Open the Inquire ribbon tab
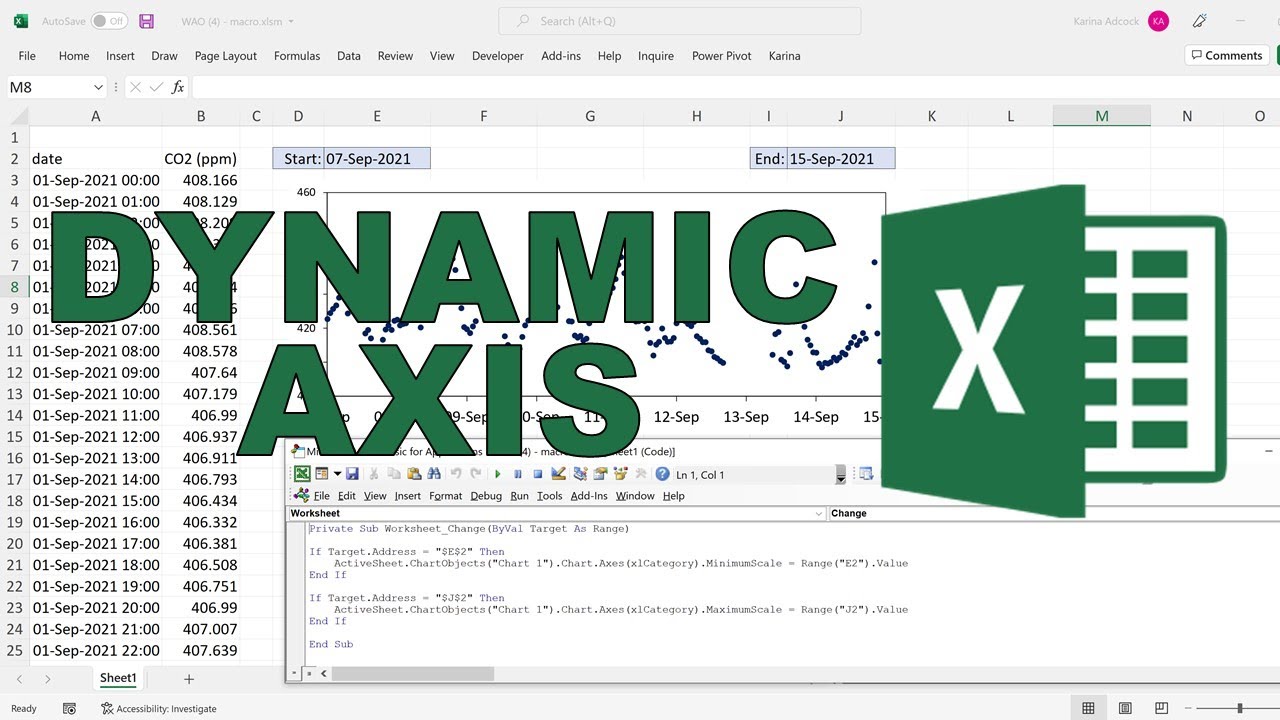 tap(656, 56)
